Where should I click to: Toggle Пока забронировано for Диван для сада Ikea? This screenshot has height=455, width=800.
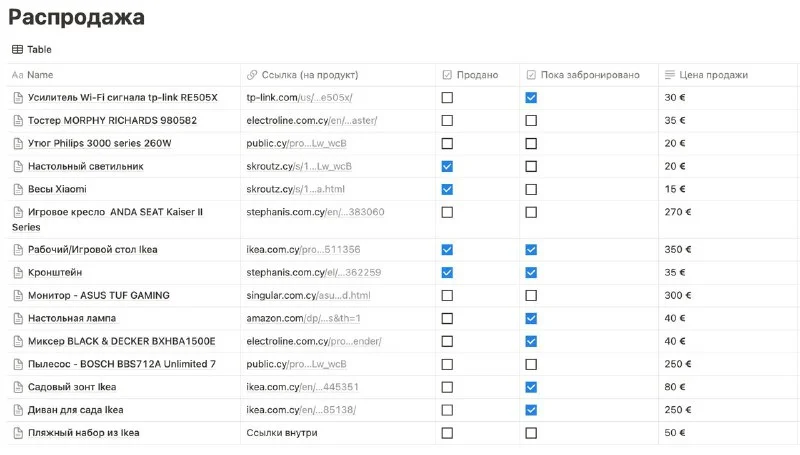pos(531,410)
